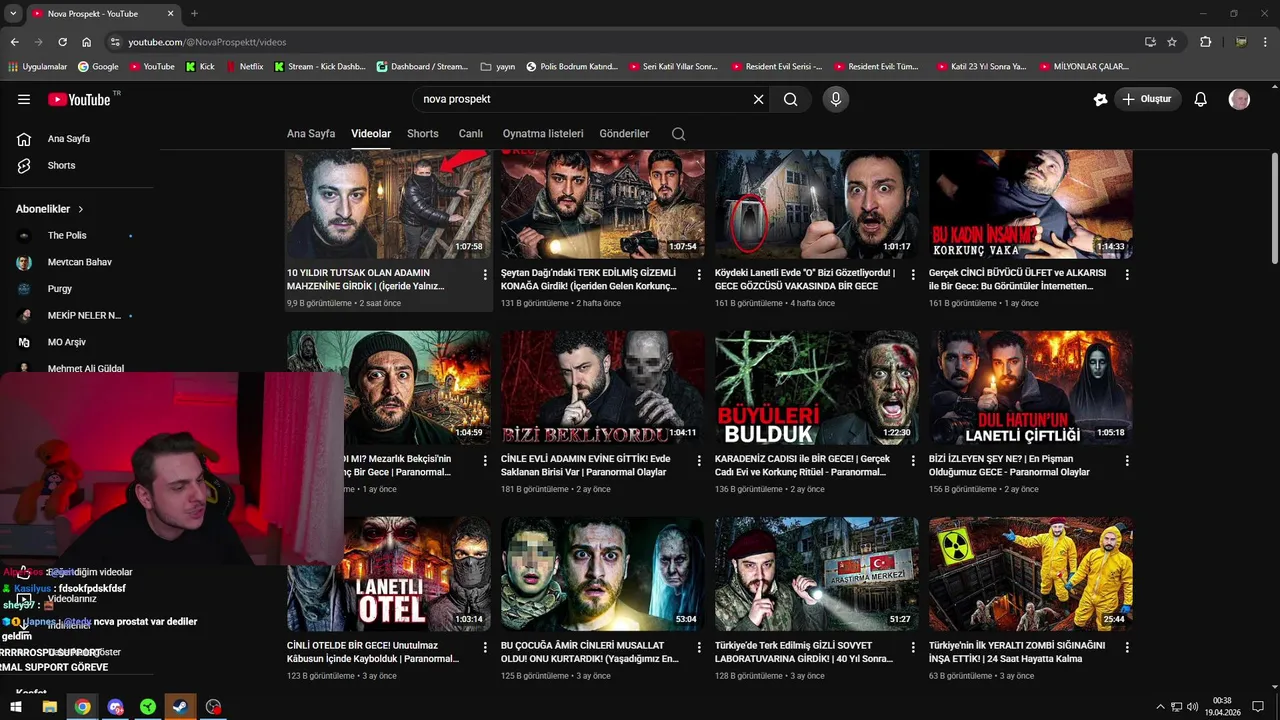Open Türkiye'de Terk Edilmiş GİZLİ SOVYET title
The image size is (1280, 720).
[x=804, y=652]
